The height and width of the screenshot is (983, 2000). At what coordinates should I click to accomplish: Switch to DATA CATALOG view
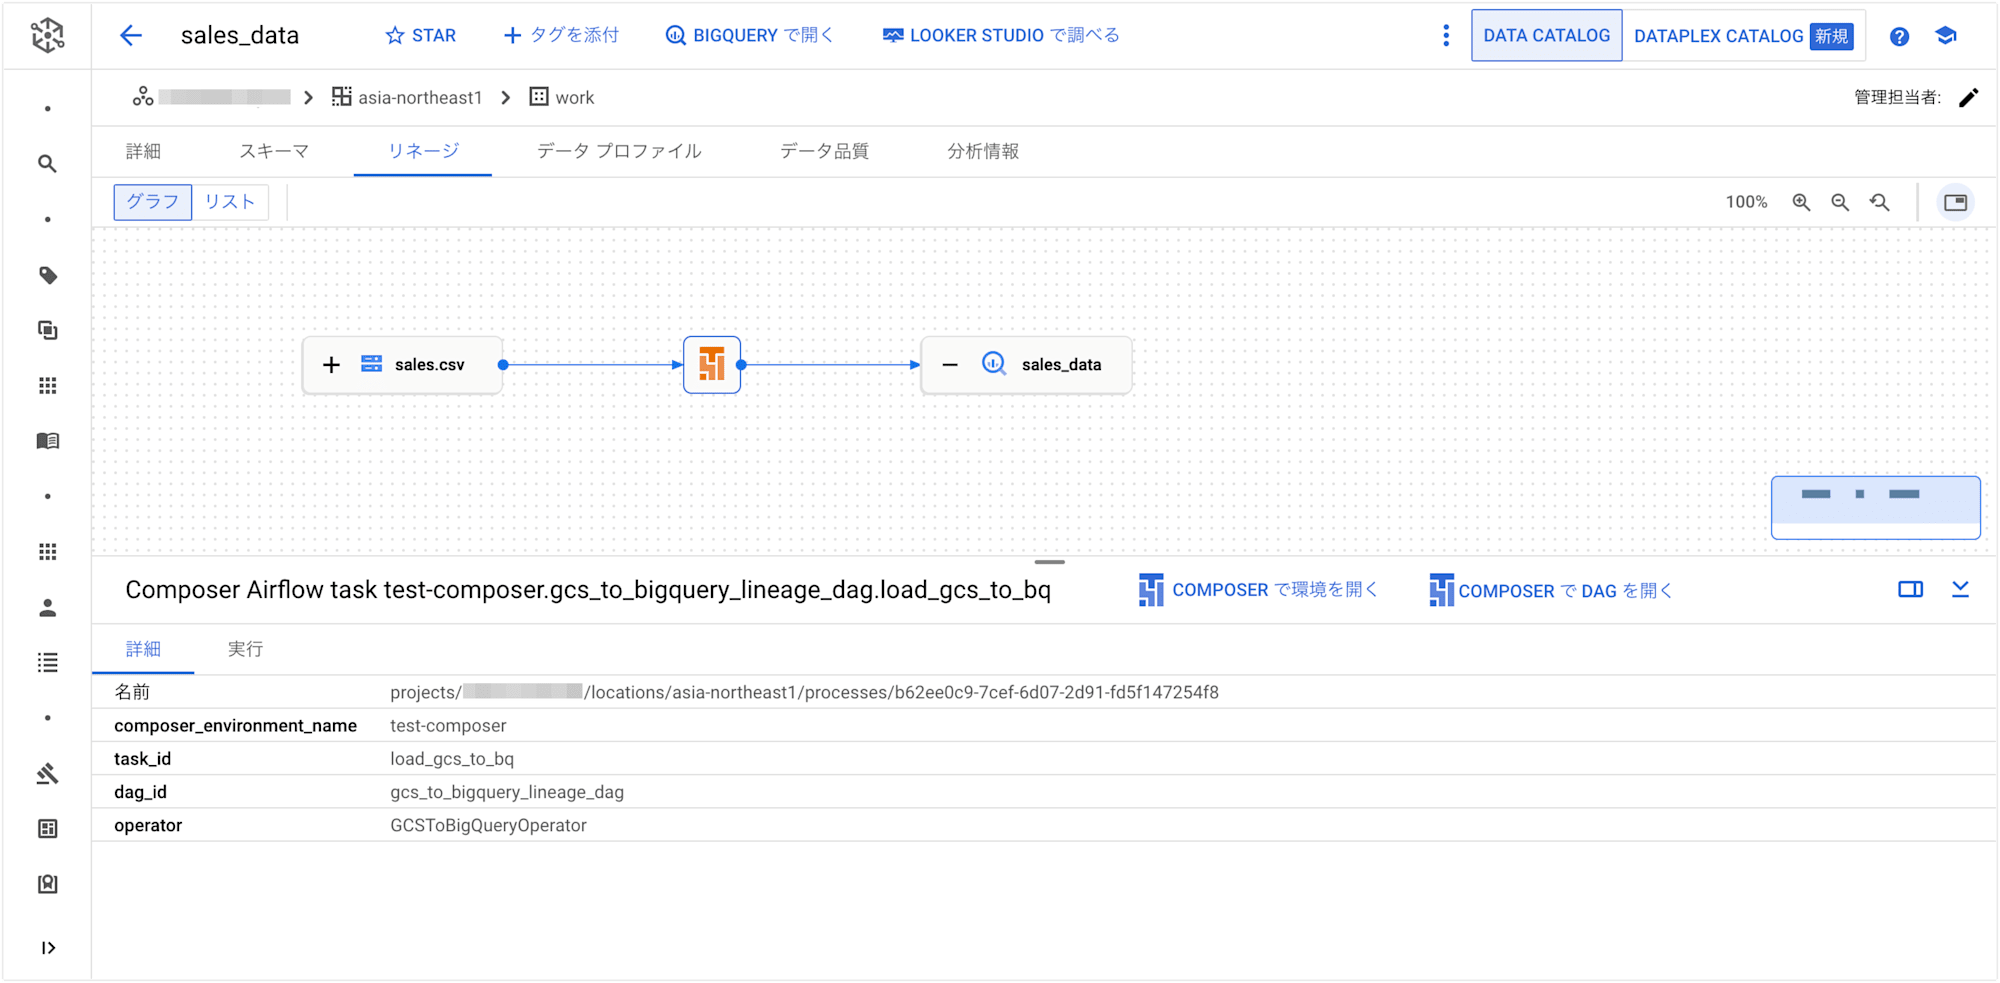pyautogui.click(x=1546, y=36)
